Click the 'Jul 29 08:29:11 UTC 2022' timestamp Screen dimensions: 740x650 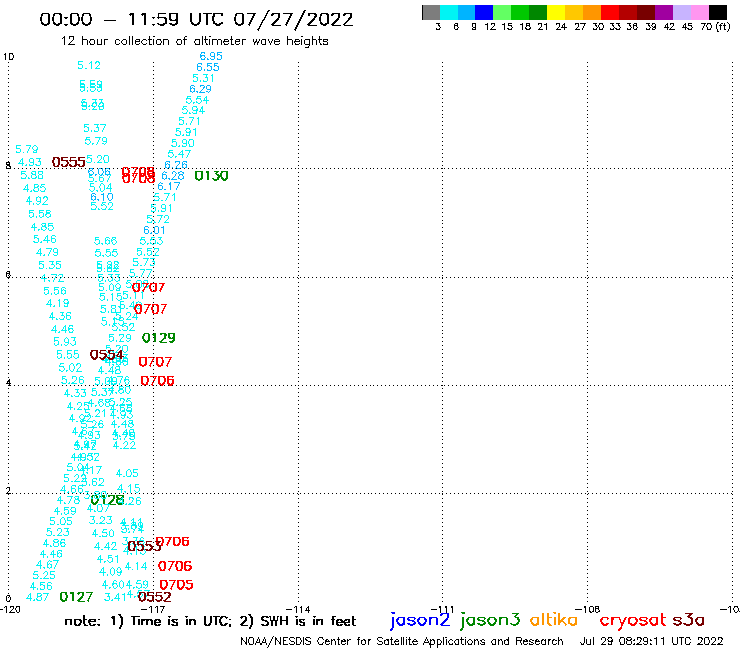651,641
